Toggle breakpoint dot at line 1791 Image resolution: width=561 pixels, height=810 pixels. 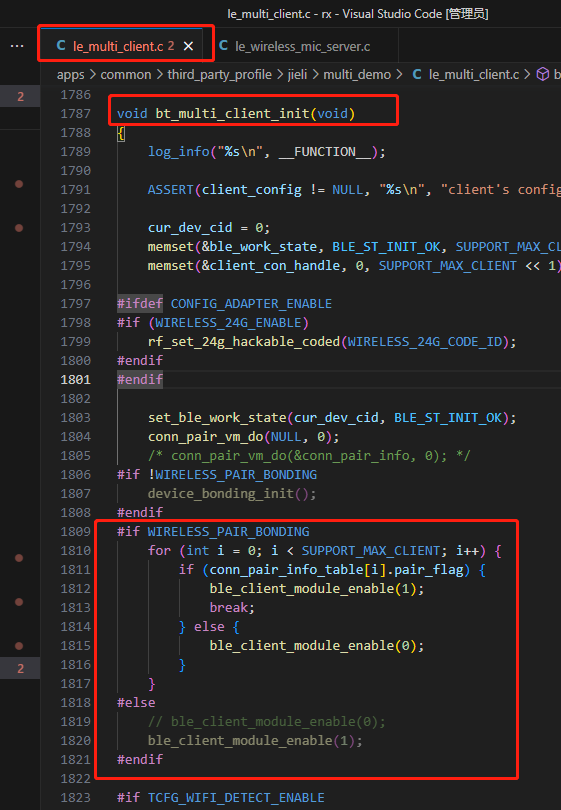pos(19,184)
